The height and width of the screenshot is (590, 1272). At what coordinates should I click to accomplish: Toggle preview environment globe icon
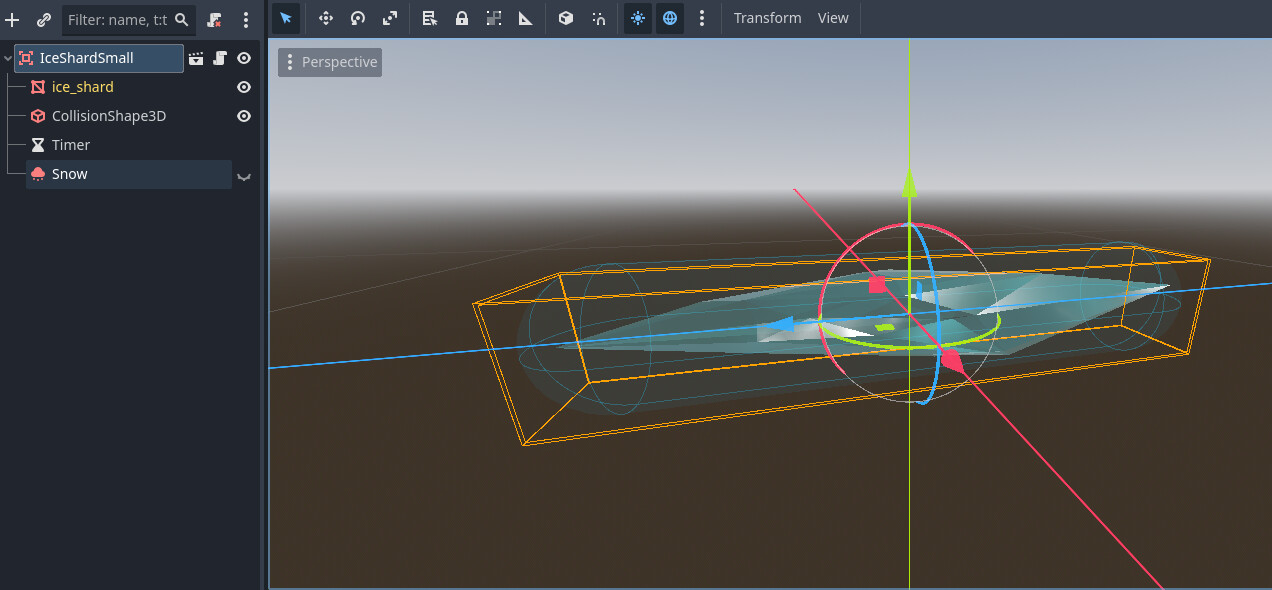tap(670, 18)
